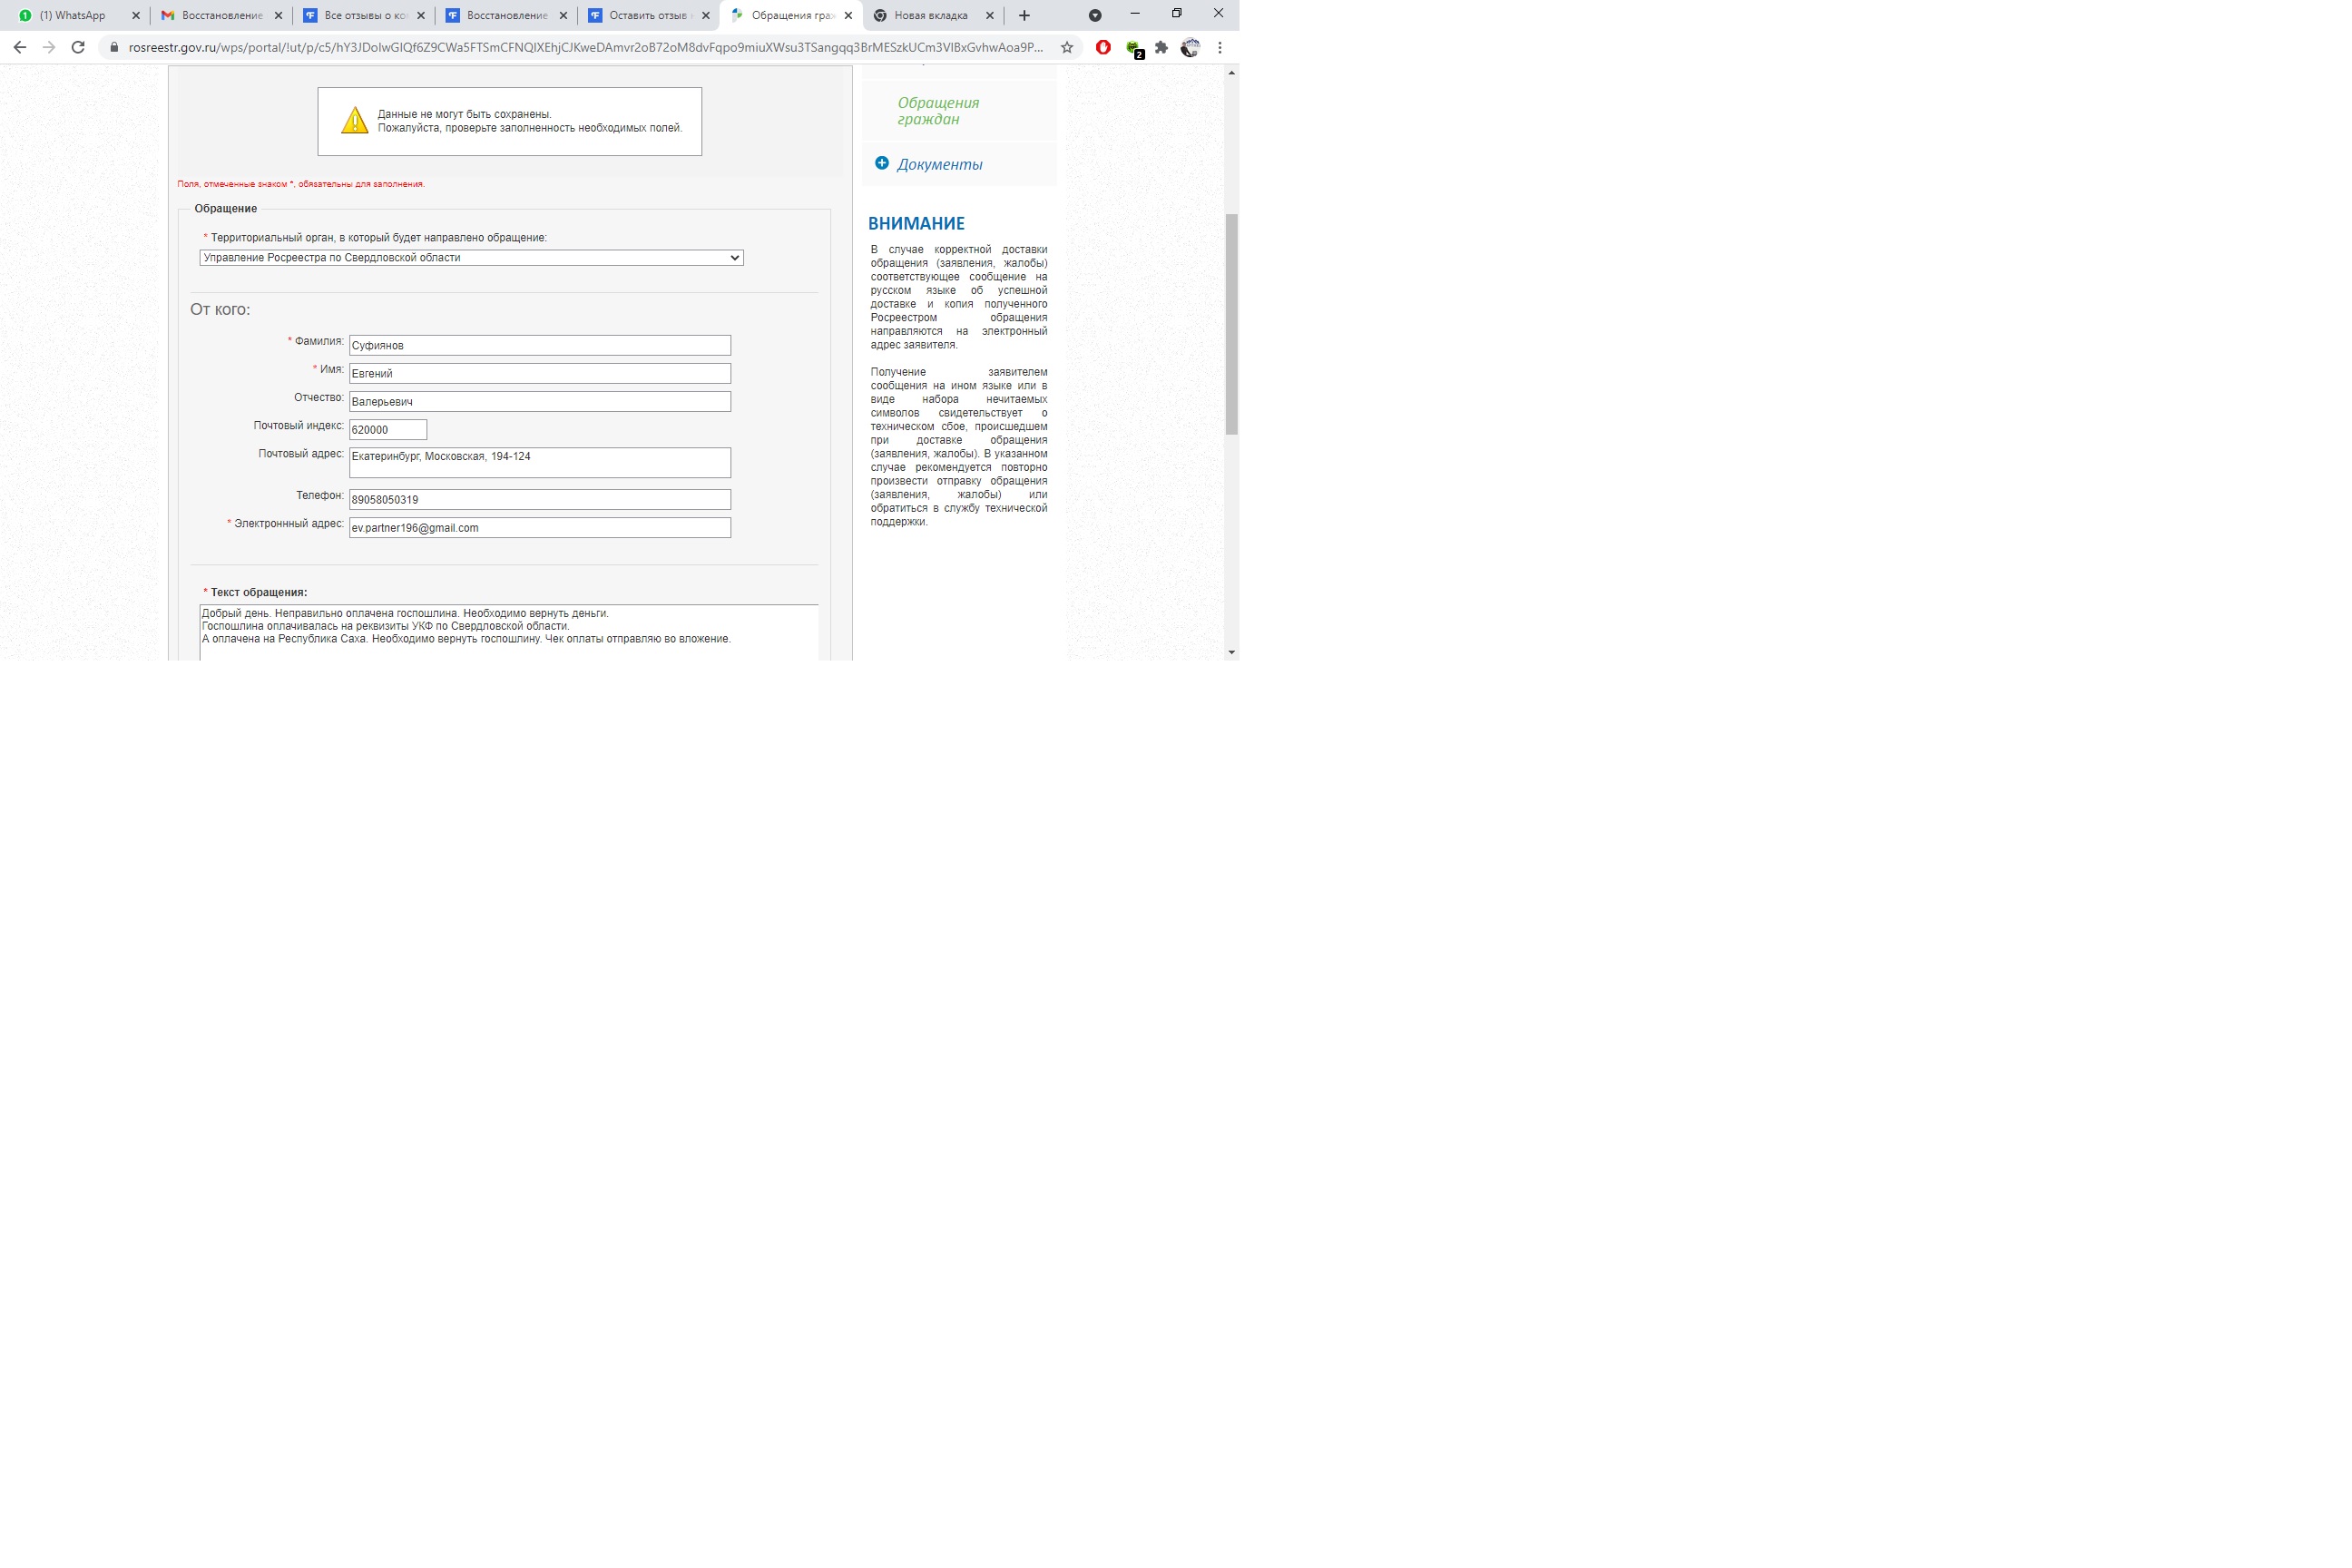The width and height of the screenshot is (2352, 1568).
Task: Click the Текст обращения text area
Action: (509, 632)
